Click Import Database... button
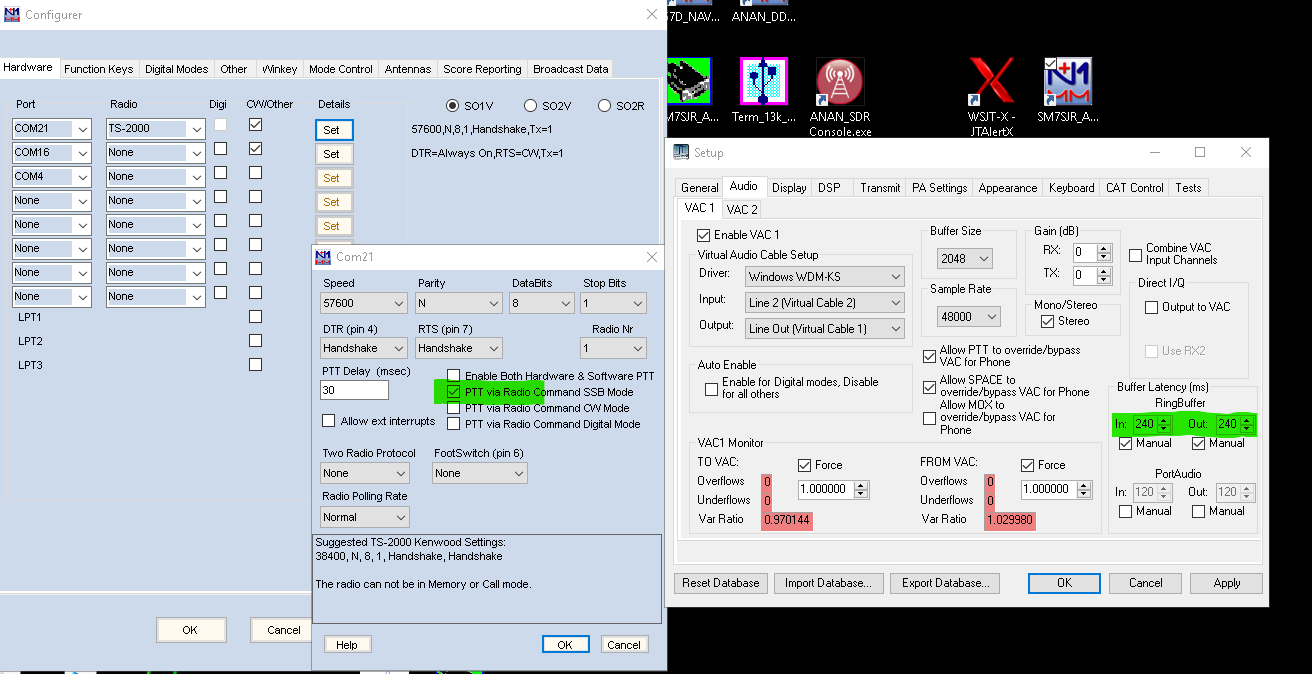 (x=827, y=583)
